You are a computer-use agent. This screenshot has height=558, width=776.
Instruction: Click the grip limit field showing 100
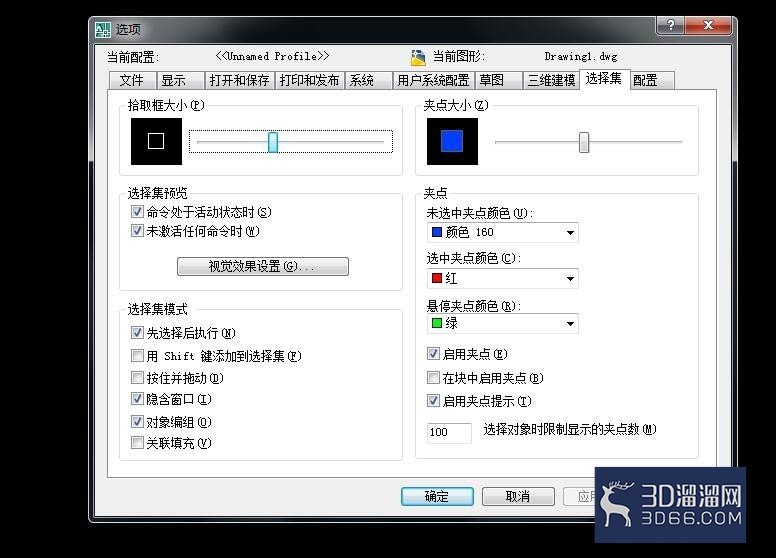tap(449, 432)
